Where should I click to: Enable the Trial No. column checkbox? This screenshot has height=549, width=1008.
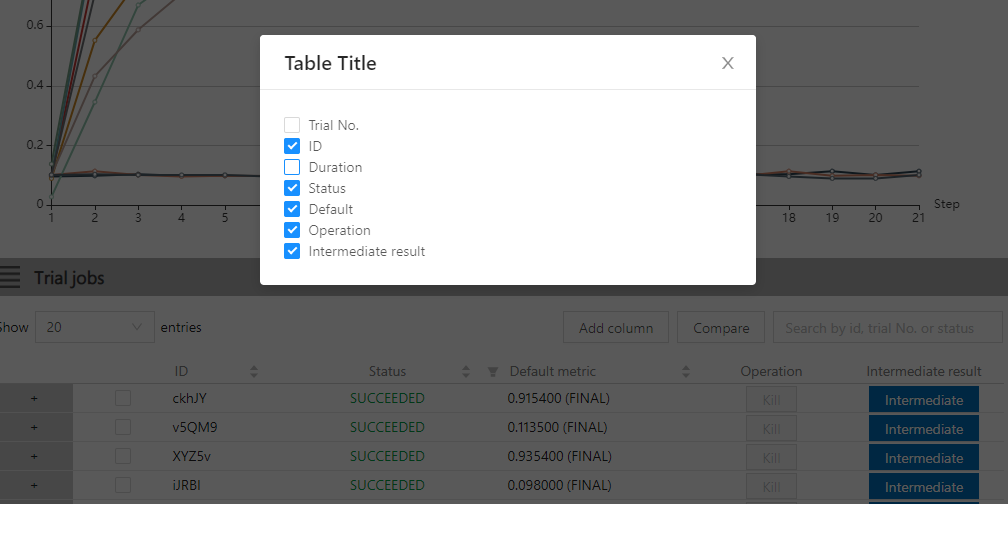click(x=292, y=125)
